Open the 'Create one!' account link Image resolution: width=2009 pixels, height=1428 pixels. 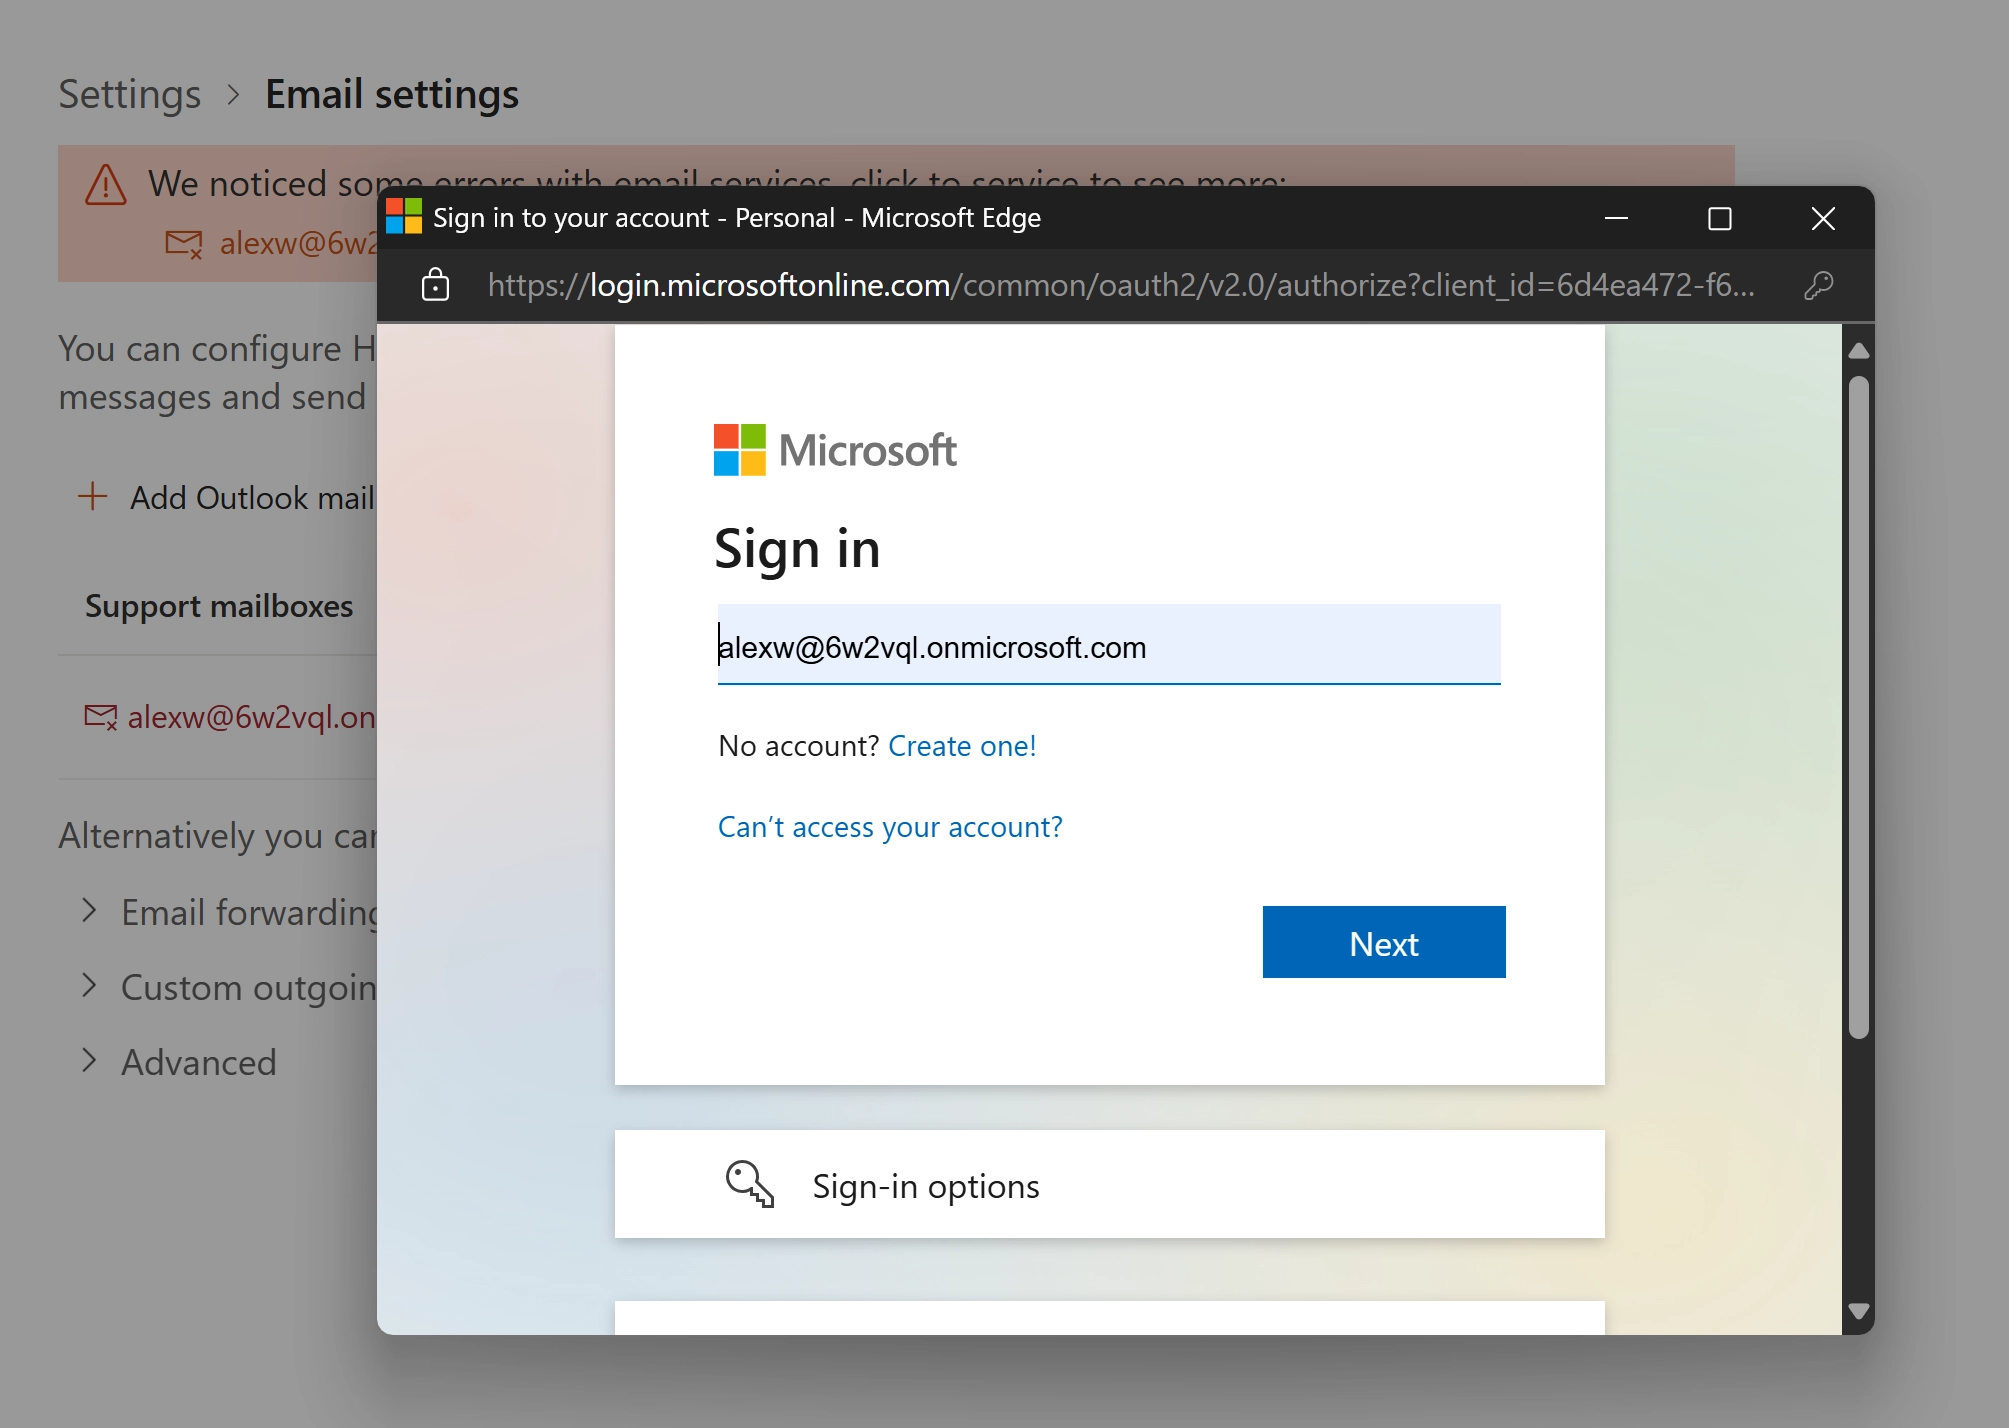tap(962, 746)
